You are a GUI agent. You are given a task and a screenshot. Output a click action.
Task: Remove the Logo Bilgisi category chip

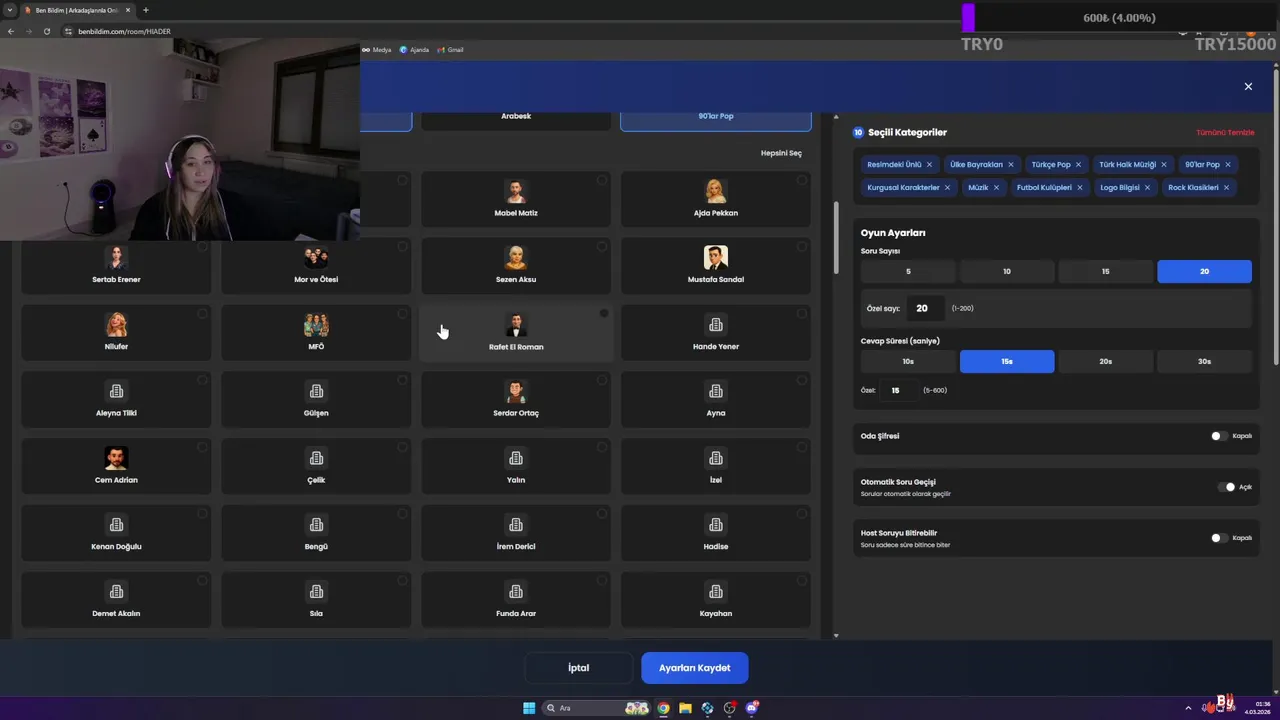pos(1147,187)
